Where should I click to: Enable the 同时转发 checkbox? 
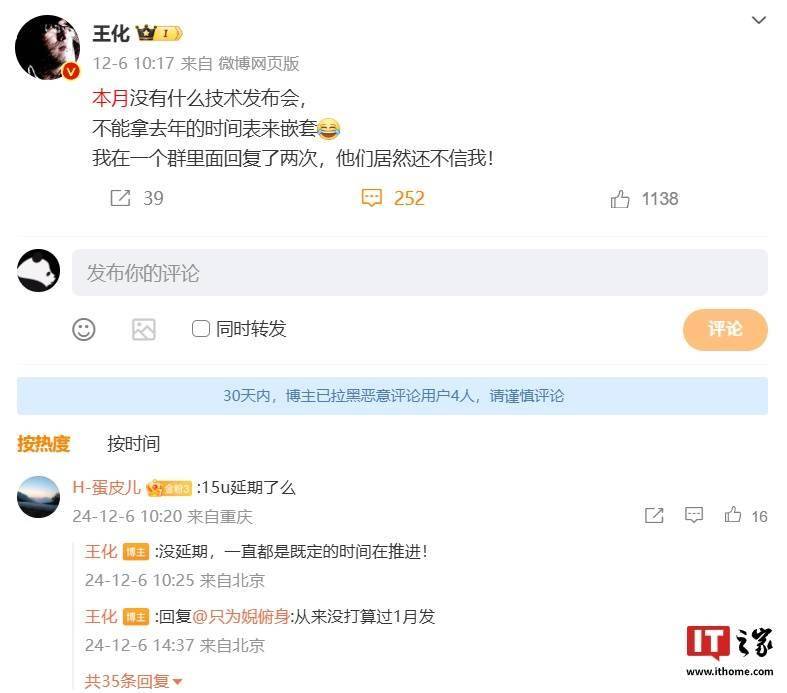201,329
